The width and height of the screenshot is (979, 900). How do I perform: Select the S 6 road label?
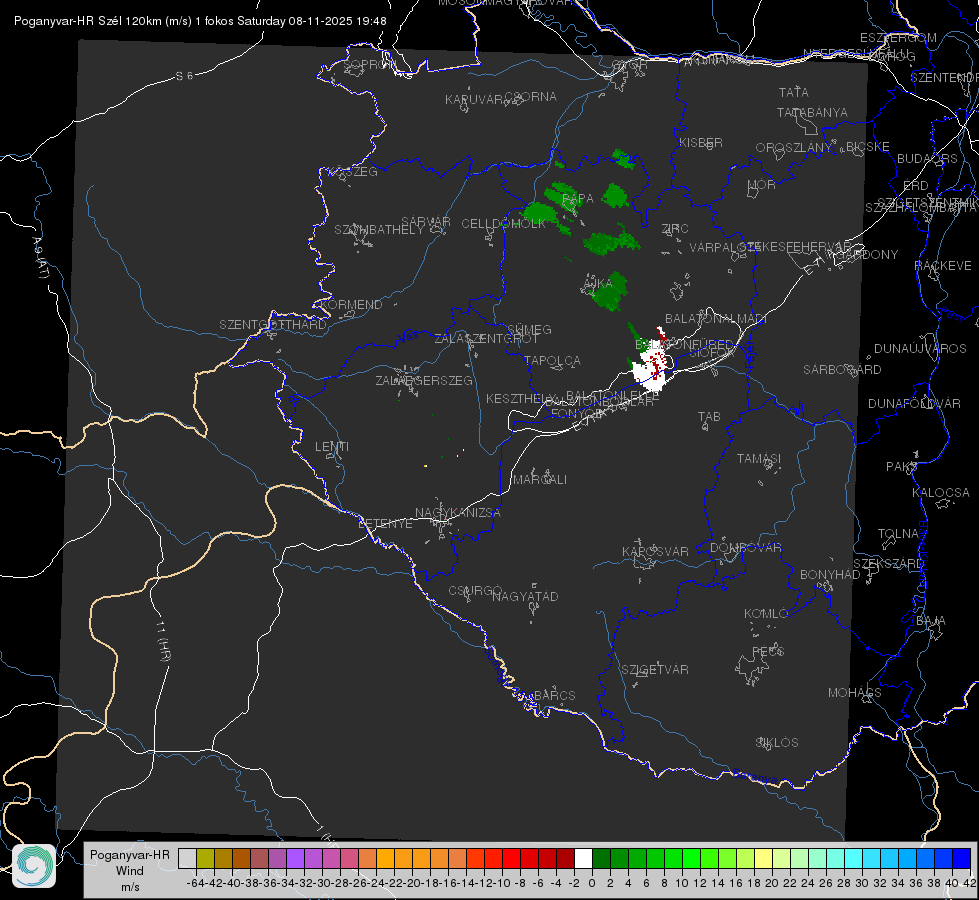pyautogui.click(x=184, y=76)
